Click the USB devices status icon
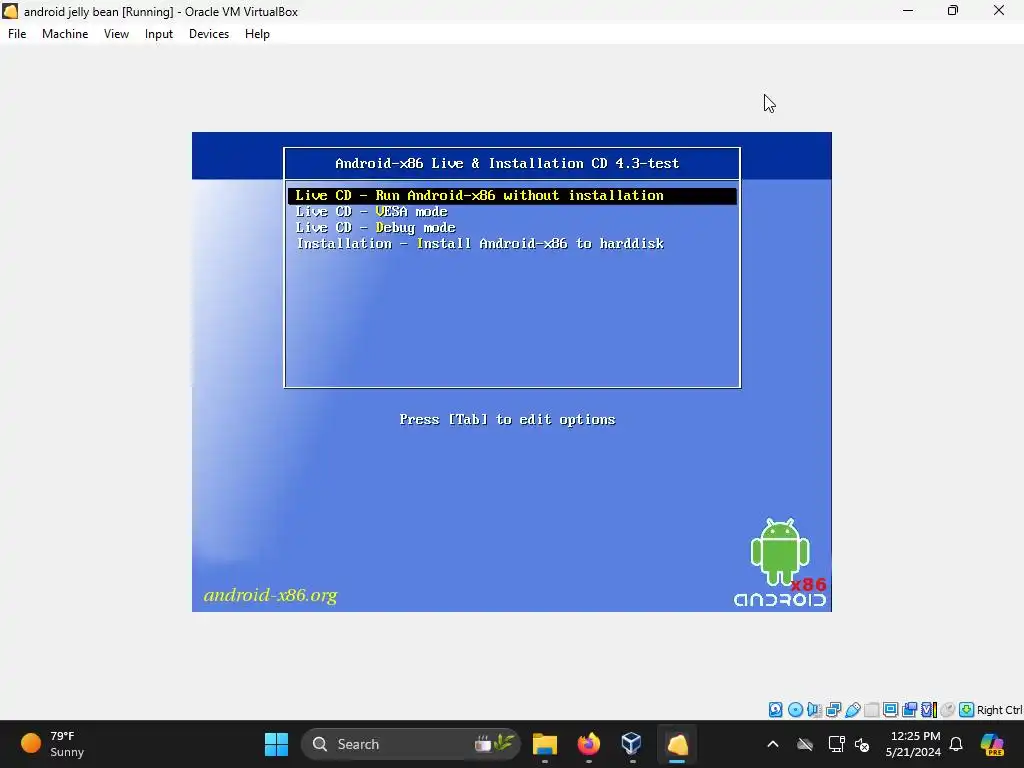 click(x=852, y=710)
